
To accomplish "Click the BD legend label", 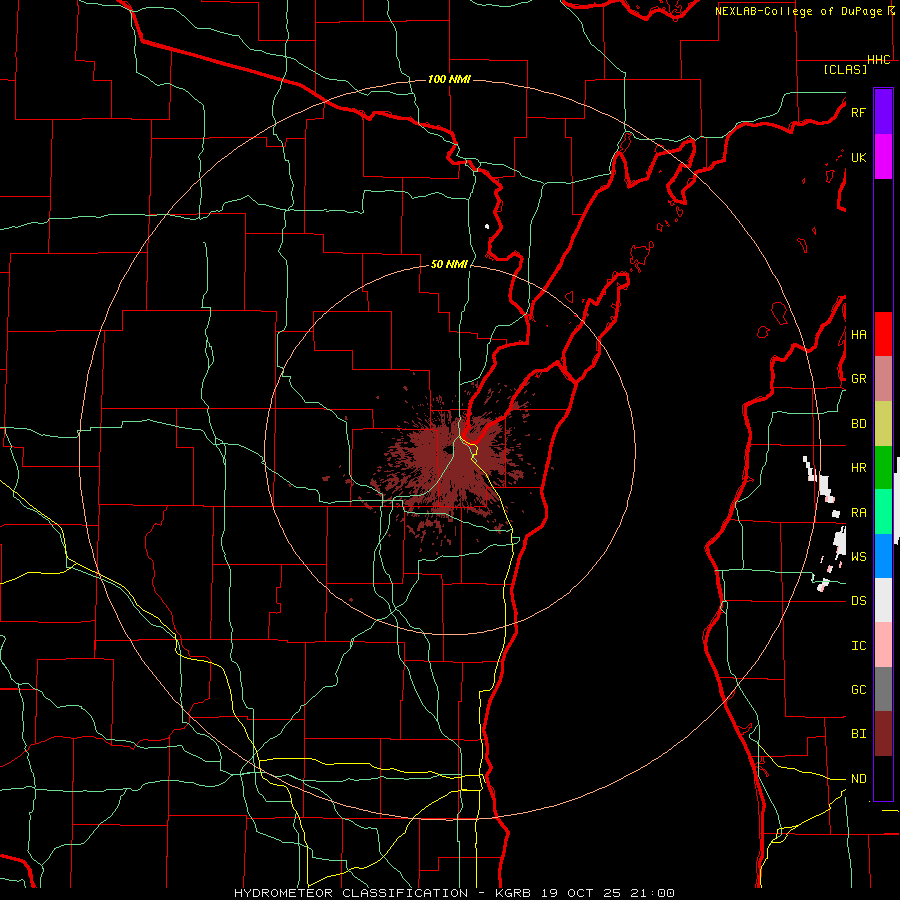I will point(858,424).
